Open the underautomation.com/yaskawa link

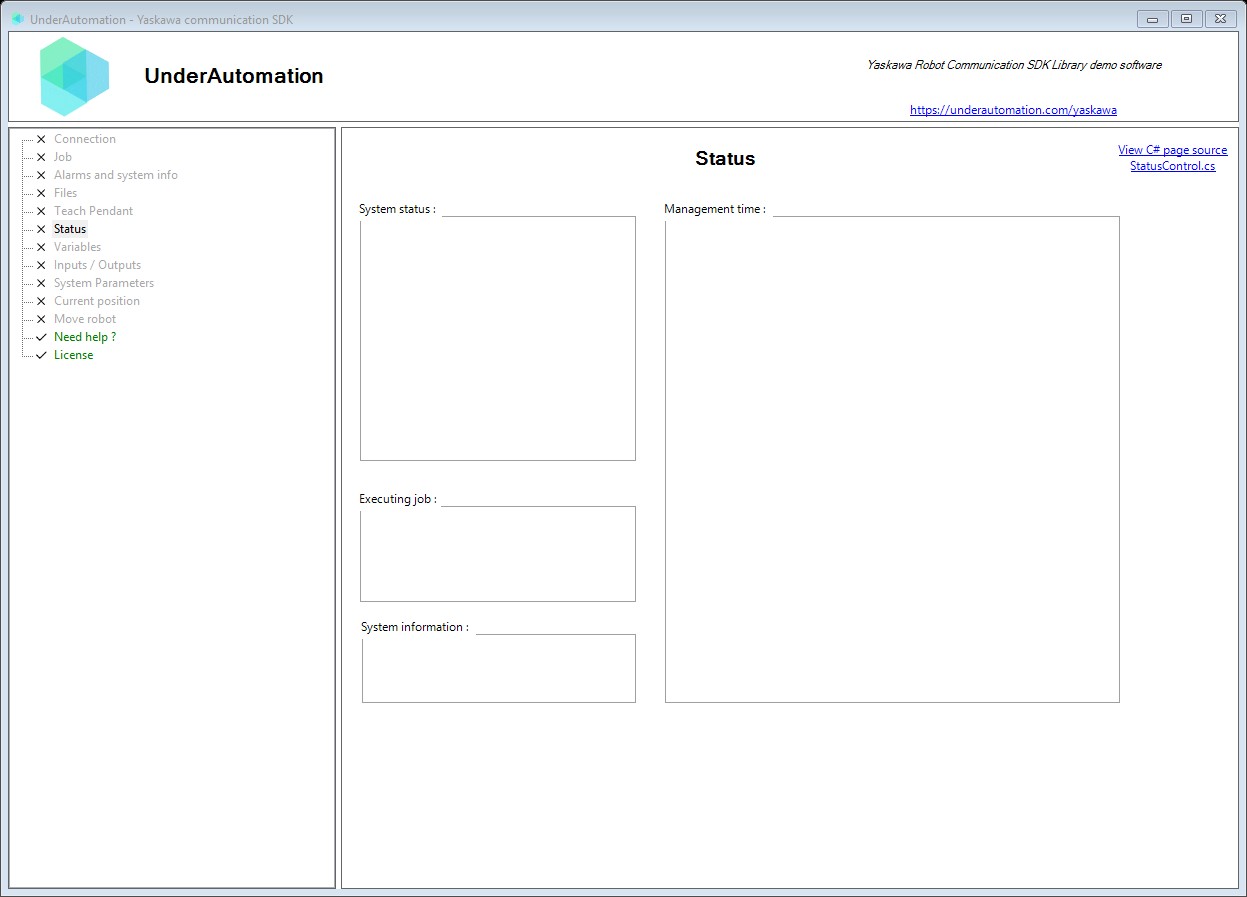pos(1013,110)
